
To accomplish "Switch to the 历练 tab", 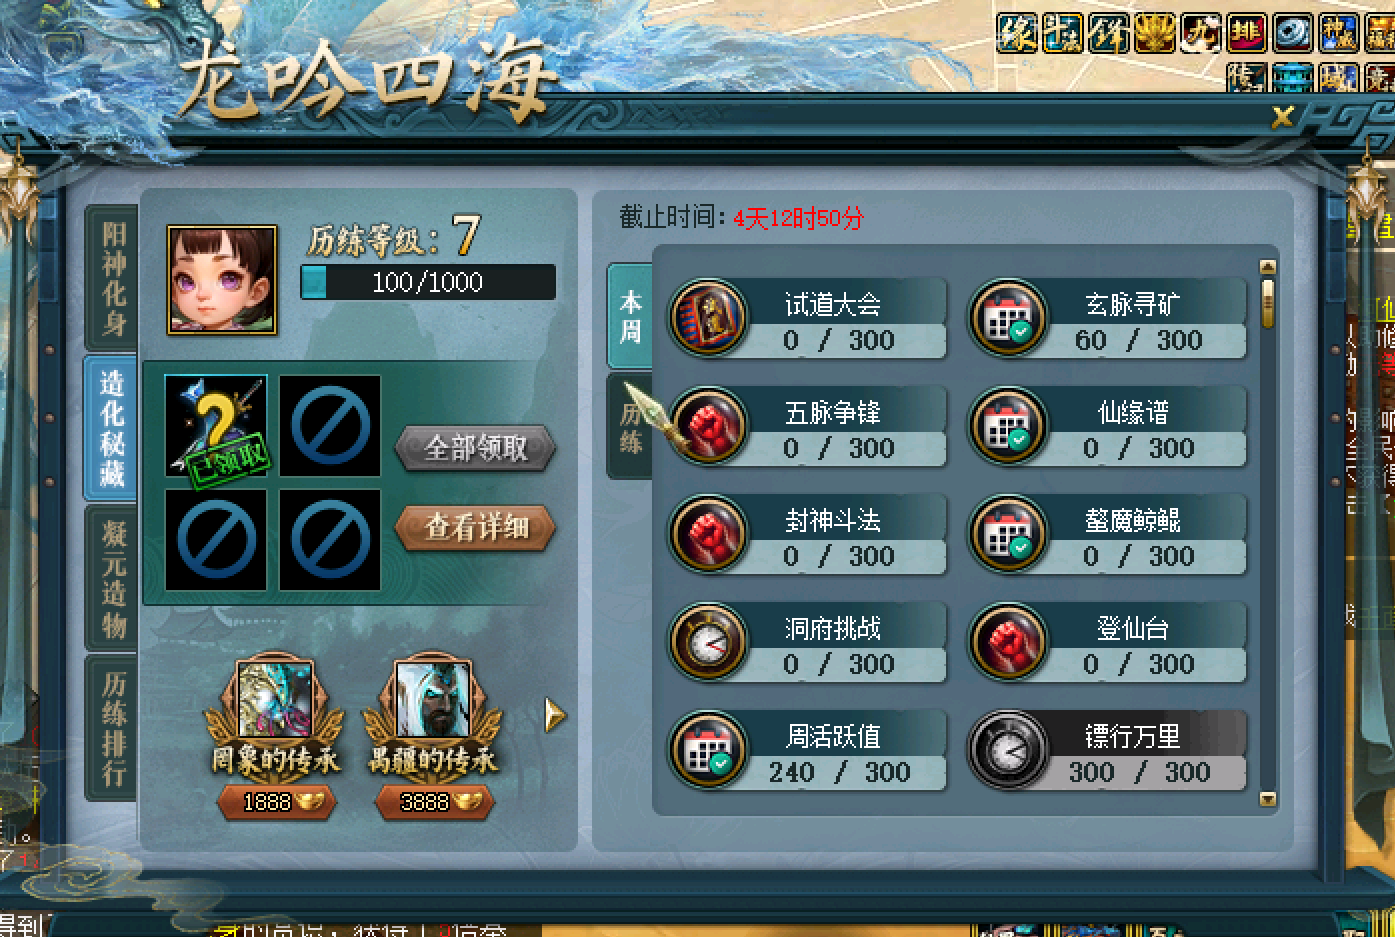I will [x=630, y=427].
